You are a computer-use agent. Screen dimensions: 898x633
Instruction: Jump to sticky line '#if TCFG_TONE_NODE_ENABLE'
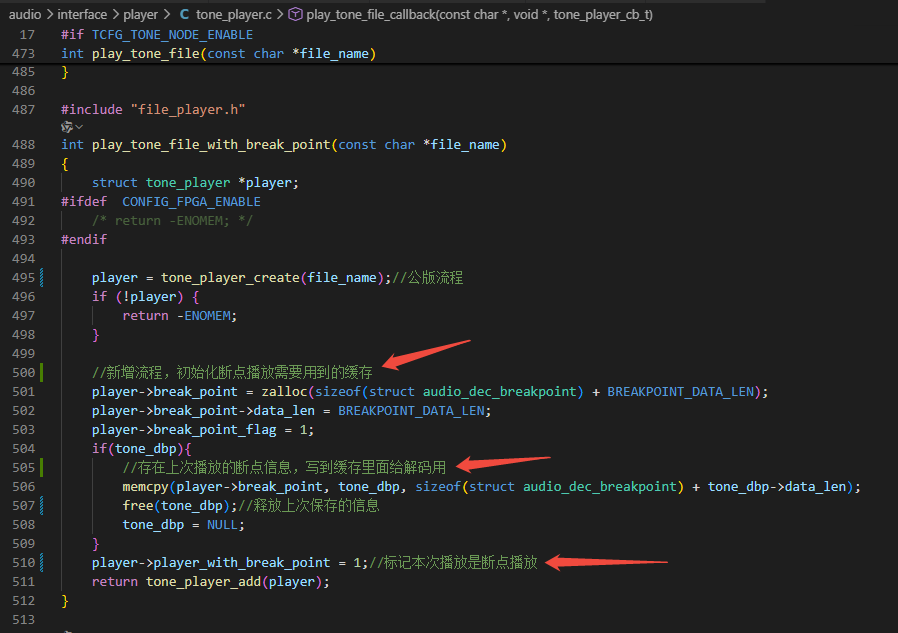[157, 34]
